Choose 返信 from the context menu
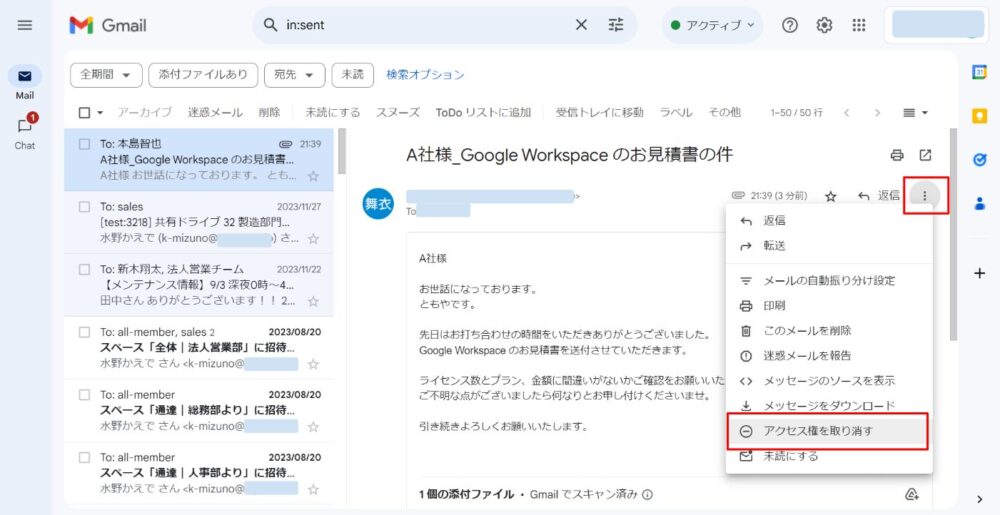 [x=829, y=221]
